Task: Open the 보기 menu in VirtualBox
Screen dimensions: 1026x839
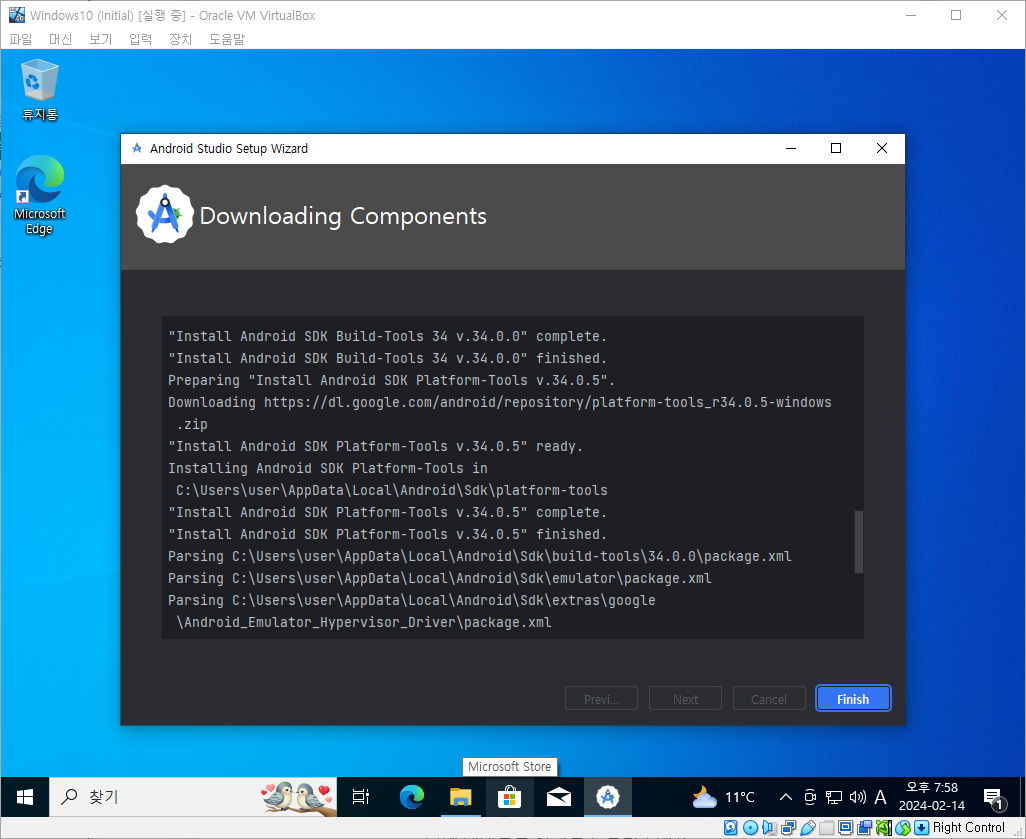Action: coord(101,39)
